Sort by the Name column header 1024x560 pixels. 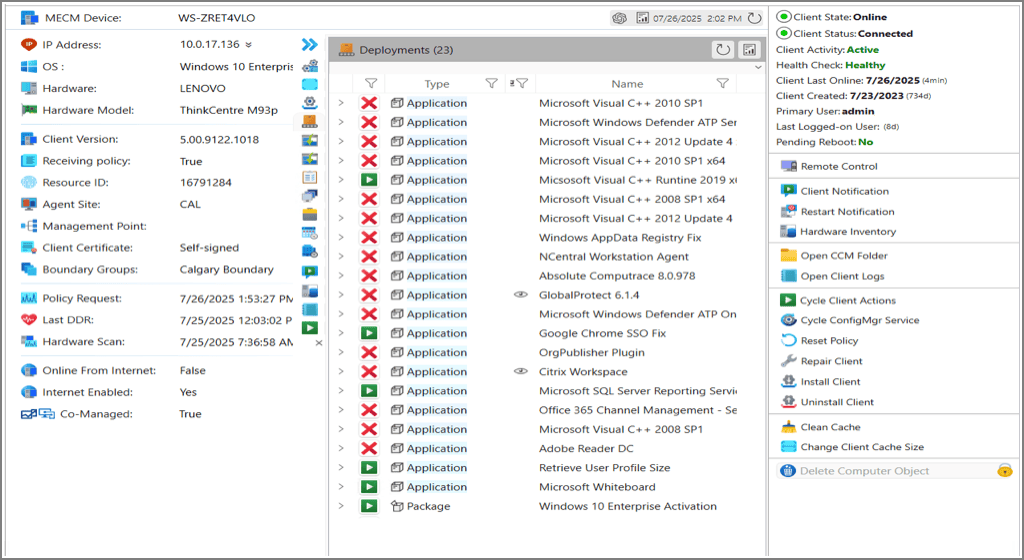tap(627, 84)
